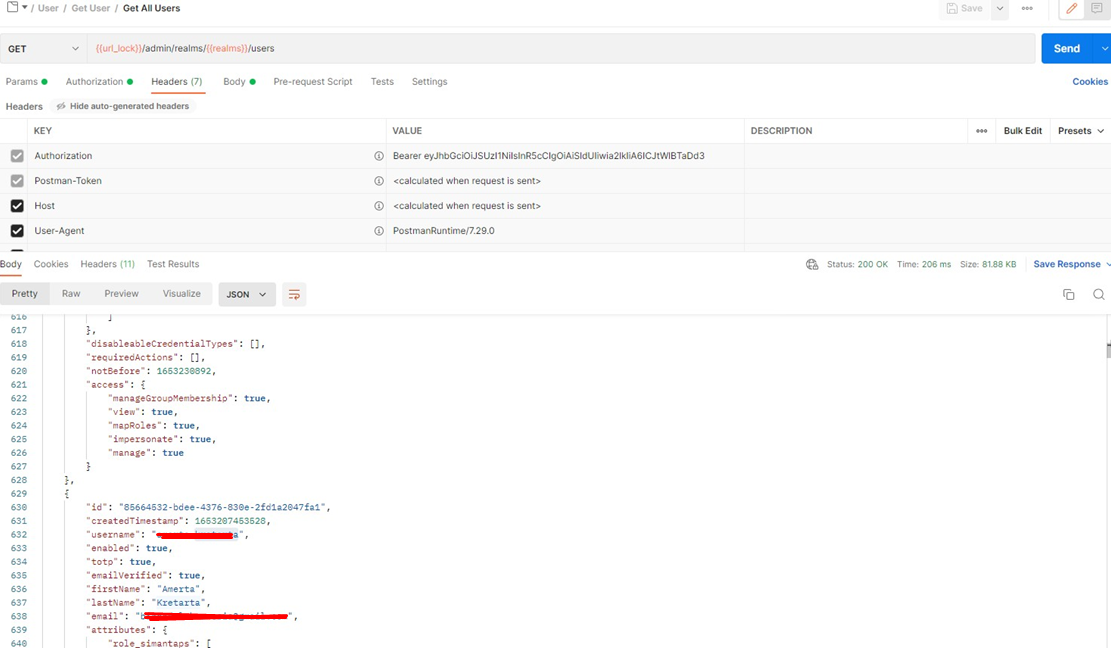
Task: Click the Cookies link
Action: 1089,82
